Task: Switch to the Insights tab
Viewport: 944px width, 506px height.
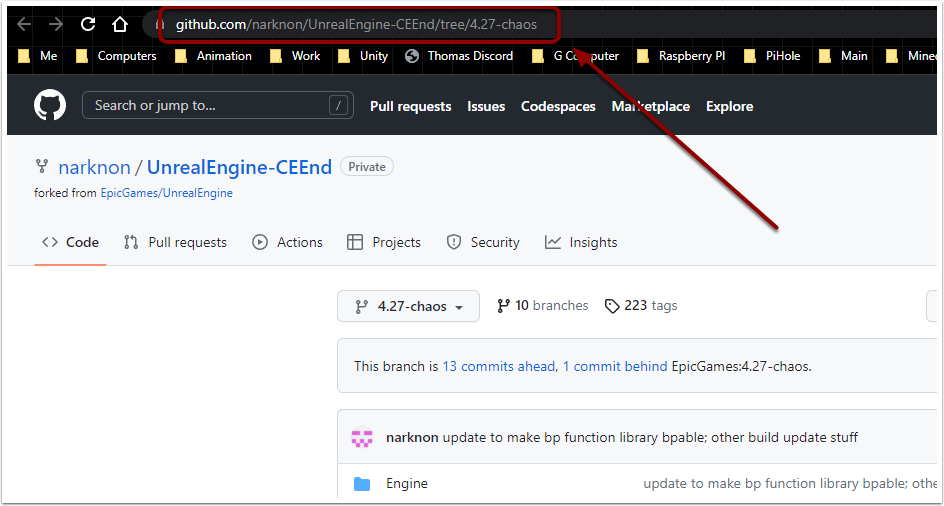Action: coord(581,242)
